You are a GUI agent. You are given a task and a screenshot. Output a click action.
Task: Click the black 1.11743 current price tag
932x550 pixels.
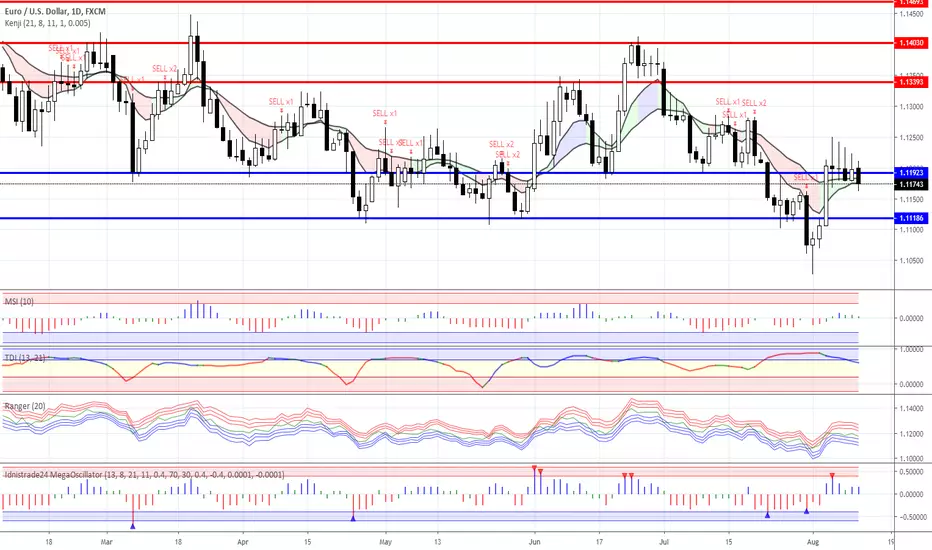[911, 184]
